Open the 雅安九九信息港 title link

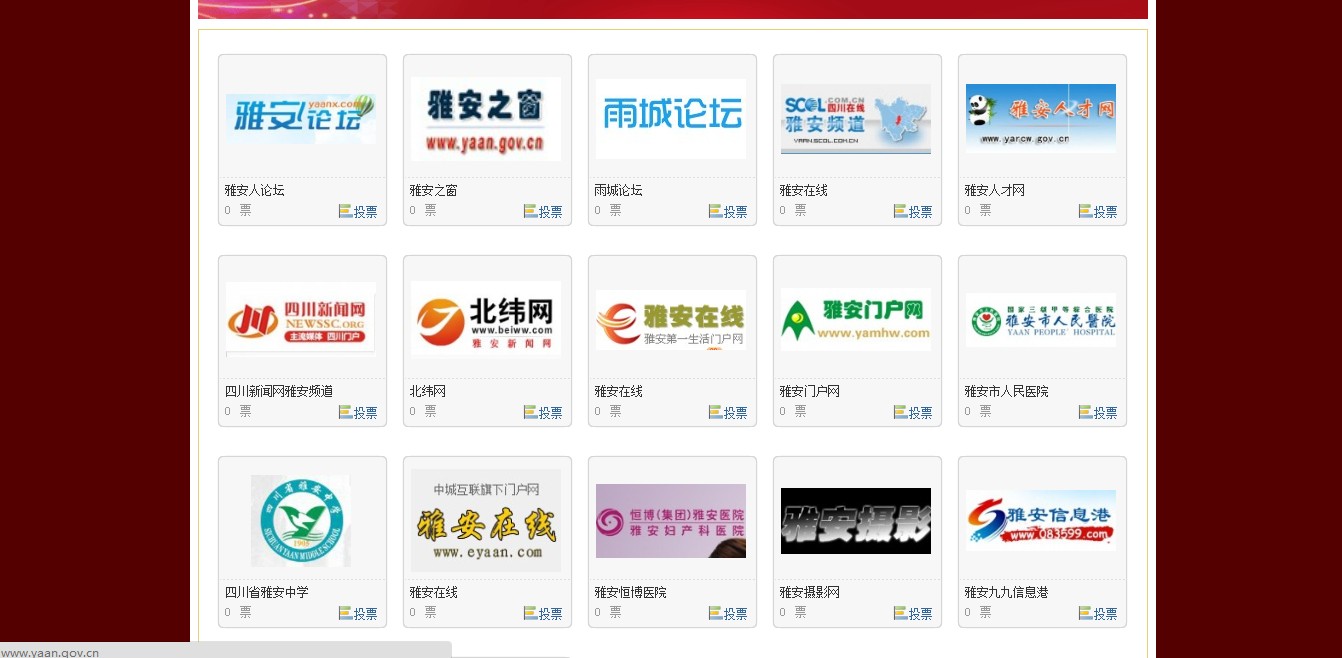pos(1006,592)
